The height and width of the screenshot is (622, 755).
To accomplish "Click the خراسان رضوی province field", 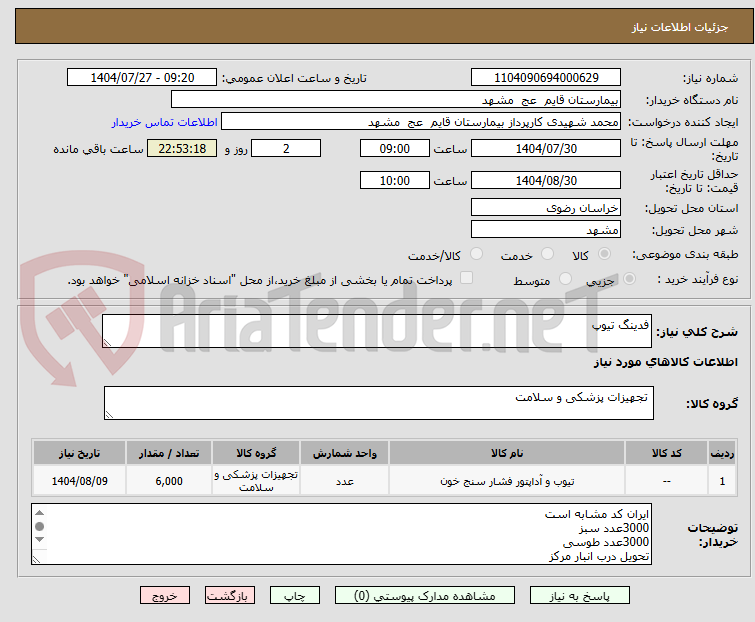I will click(x=546, y=207).
